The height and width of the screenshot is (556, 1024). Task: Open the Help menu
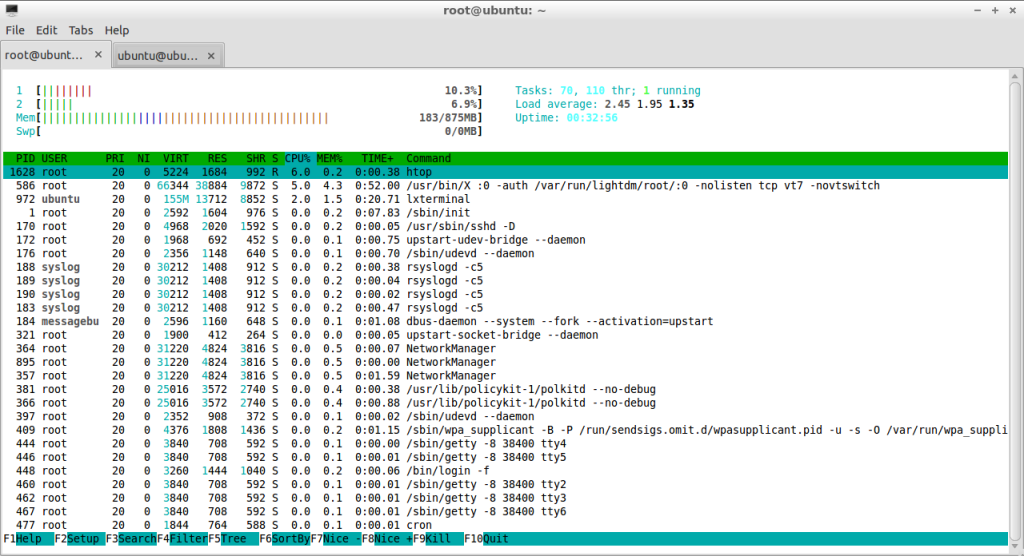(117, 30)
